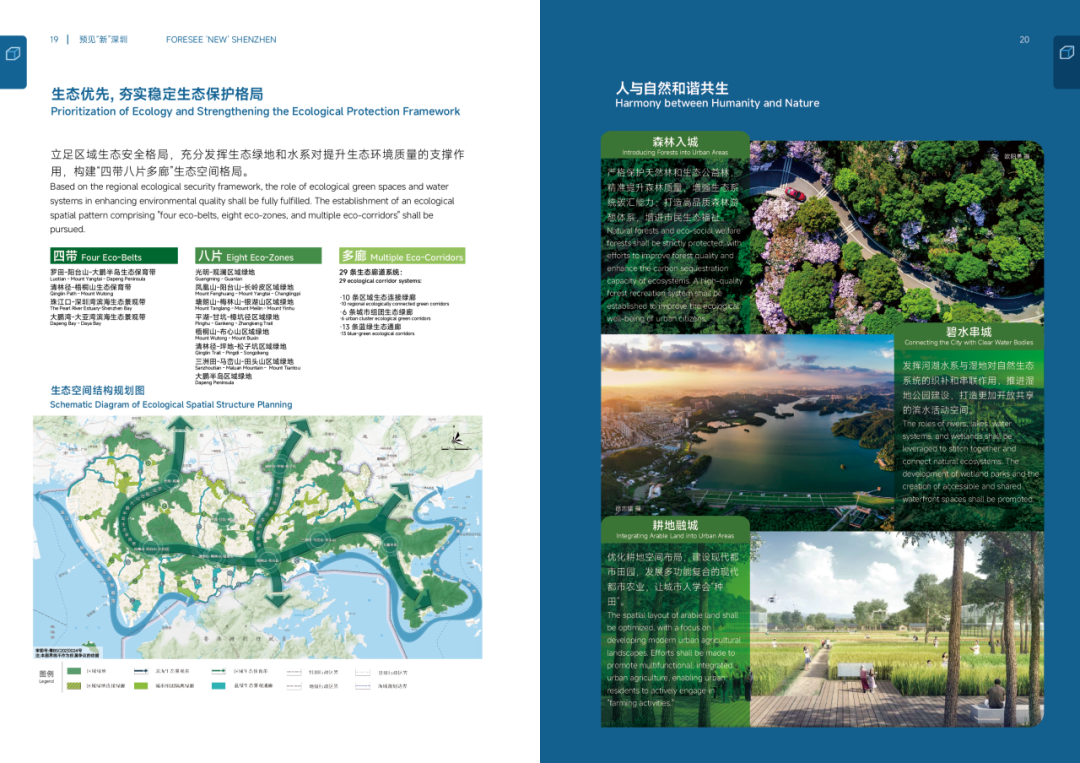This screenshot has width=1080, height=763.
Task: Click the cube icon on left page tab
Action: point(13,53)
